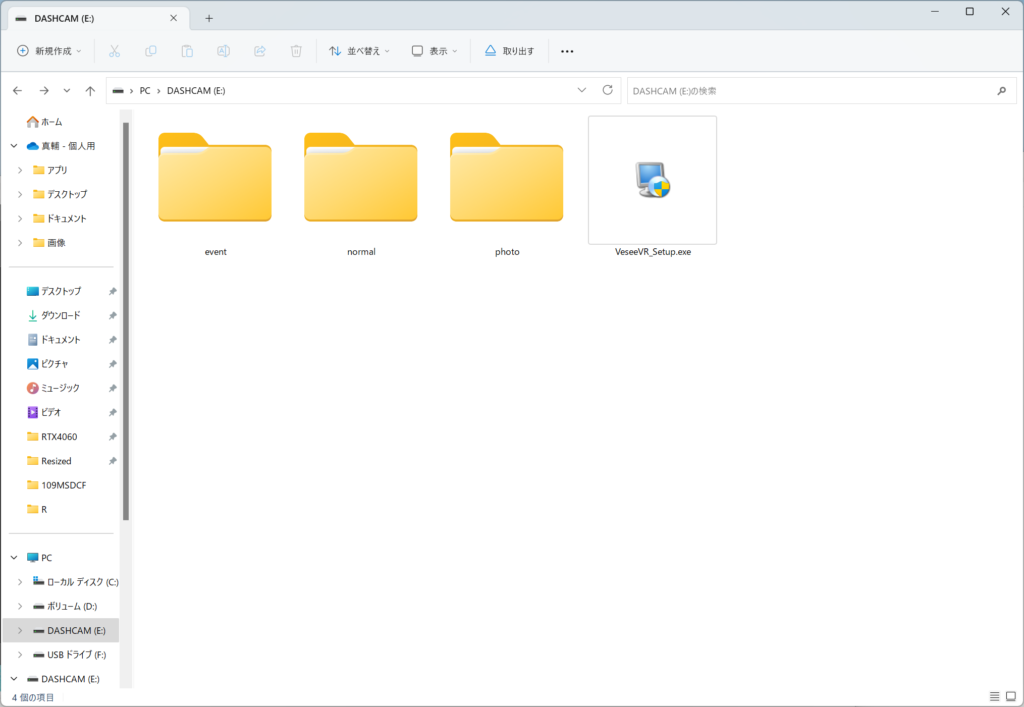Click the DASHCAM (E:) search box
Image resolution: width=1024 pixels, height=707 pixels.
coord(810,91)
